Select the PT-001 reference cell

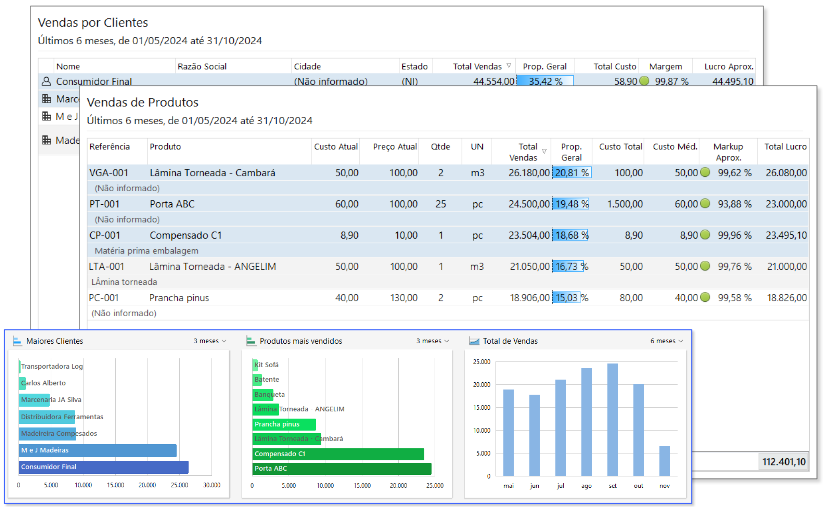pos(104,203)
